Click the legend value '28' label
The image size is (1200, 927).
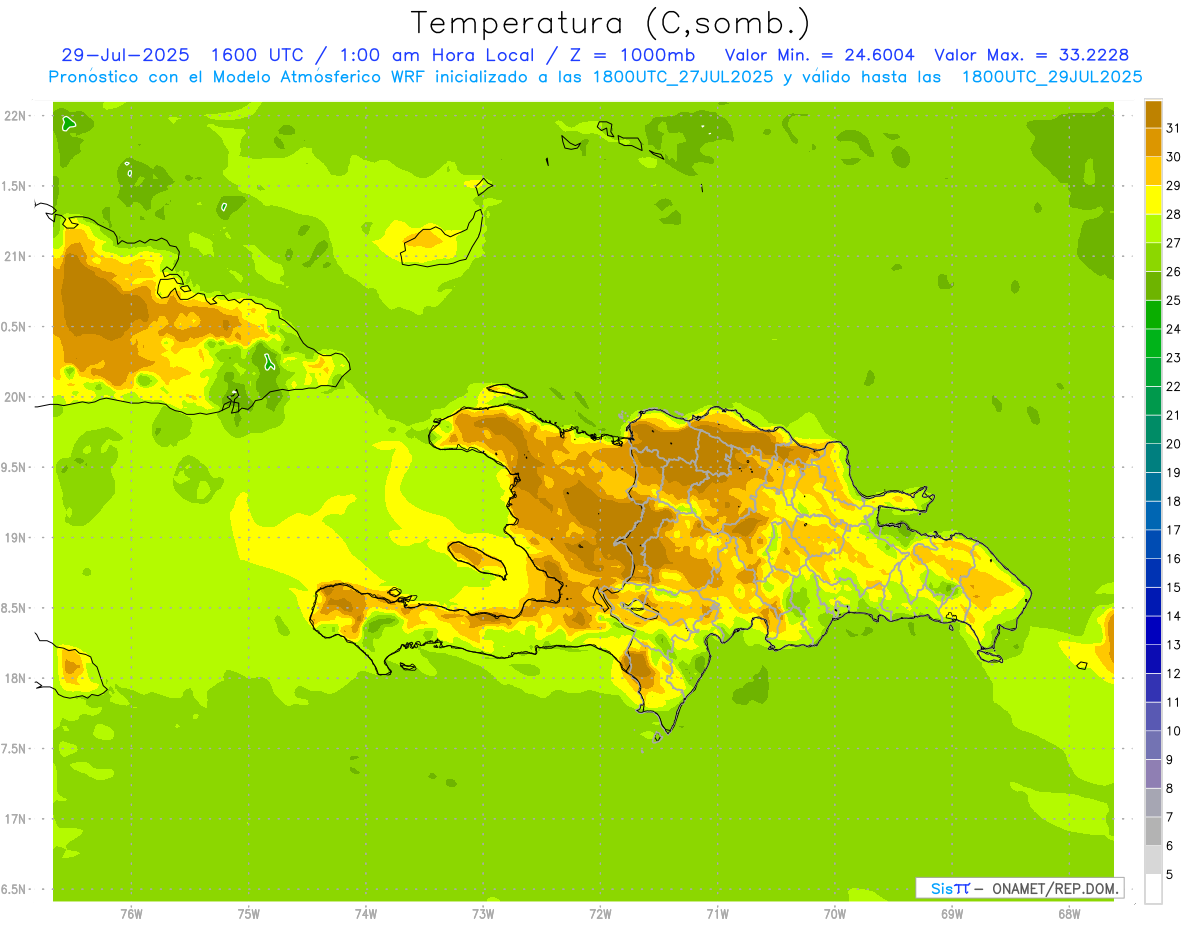(x=1173, y=214)
